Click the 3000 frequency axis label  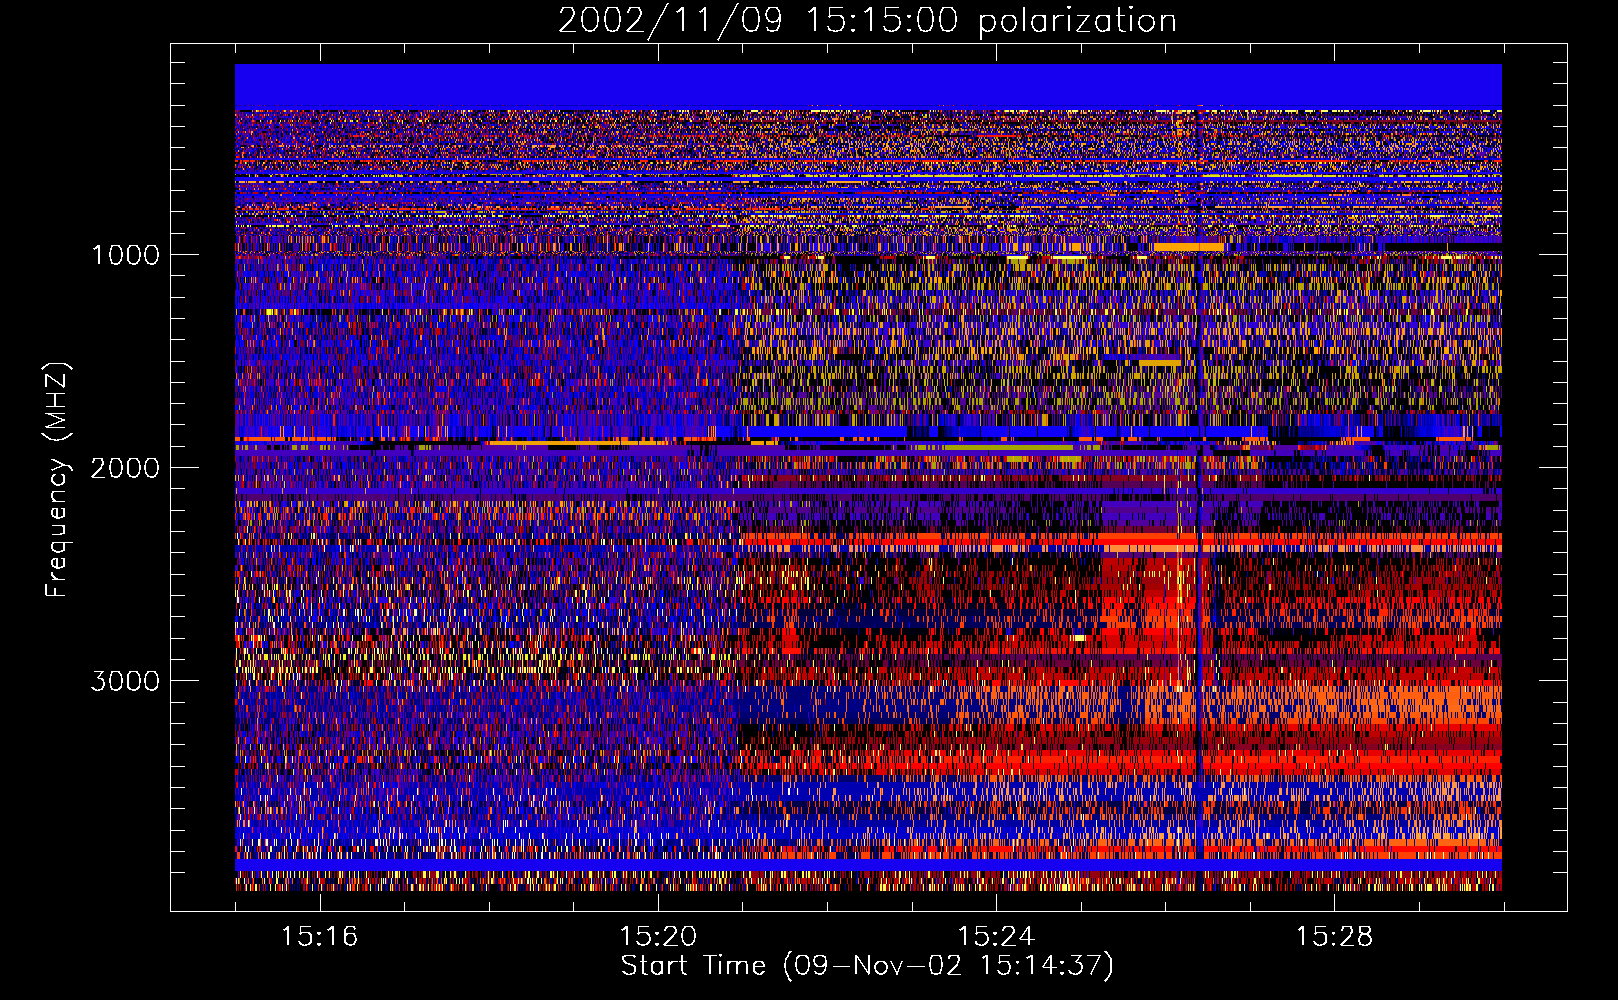[125, 681]
